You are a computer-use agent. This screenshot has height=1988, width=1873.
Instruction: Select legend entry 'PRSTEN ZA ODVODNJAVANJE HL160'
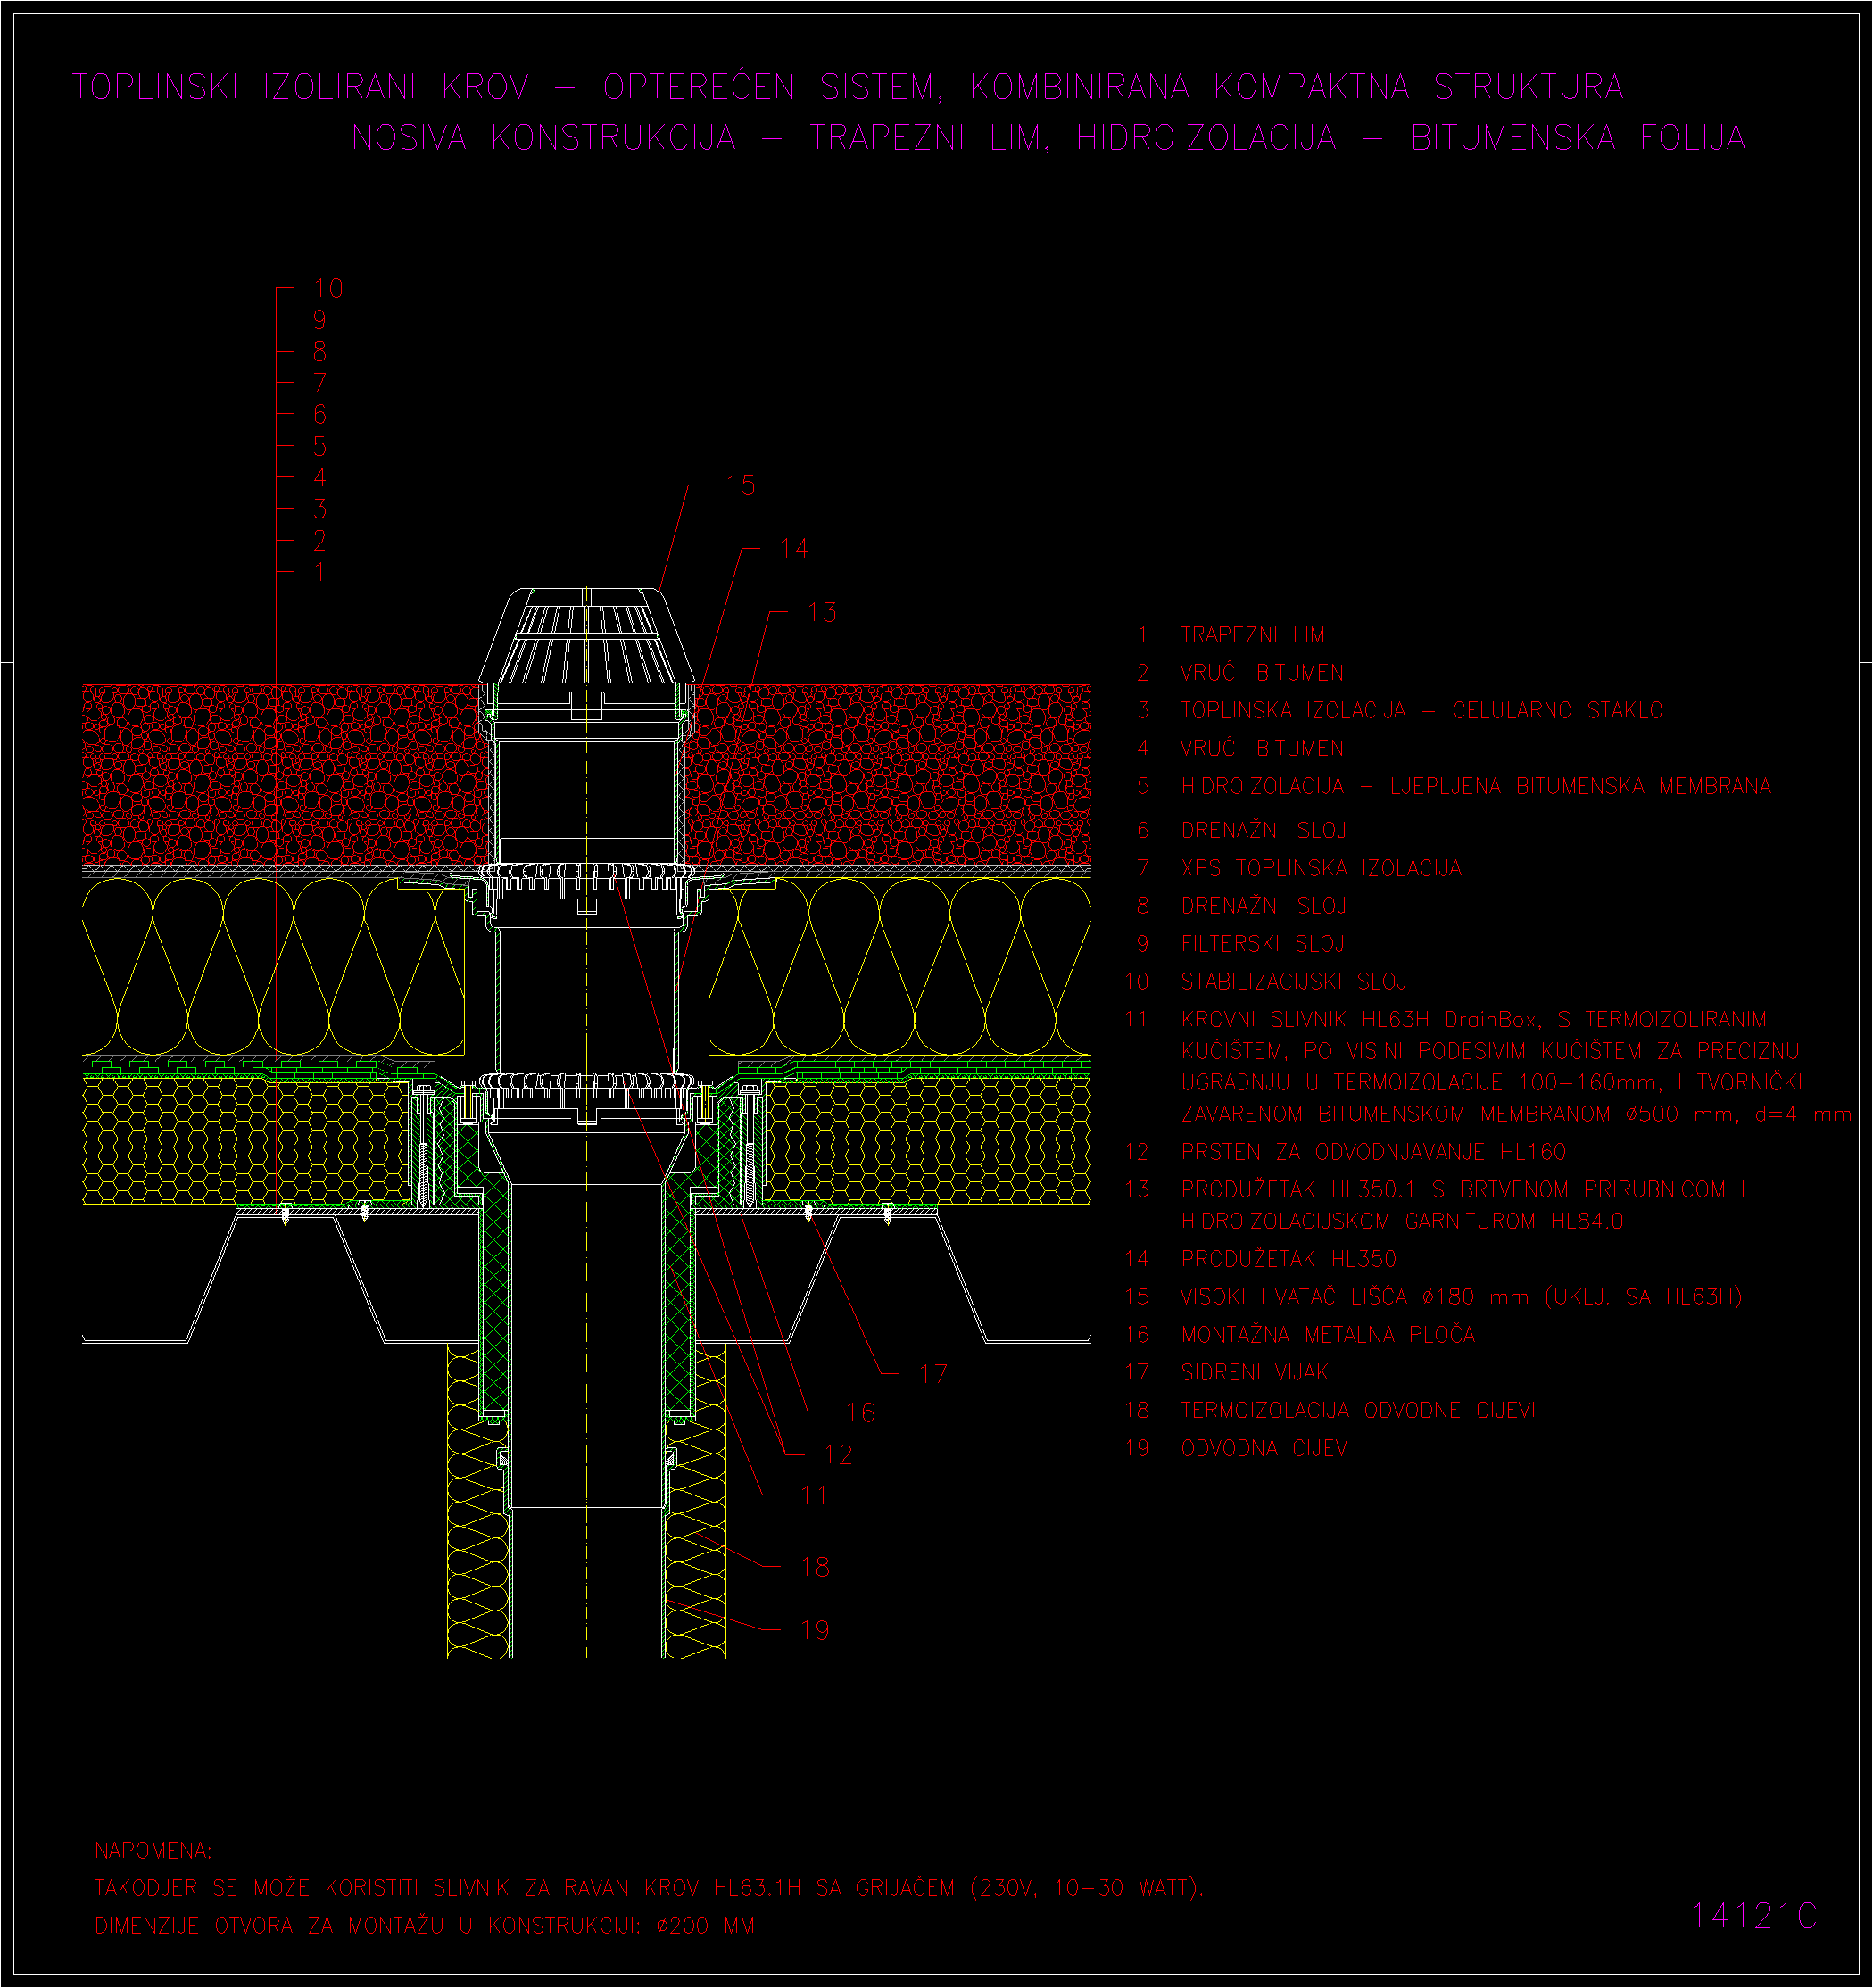click(1373, 1152)
